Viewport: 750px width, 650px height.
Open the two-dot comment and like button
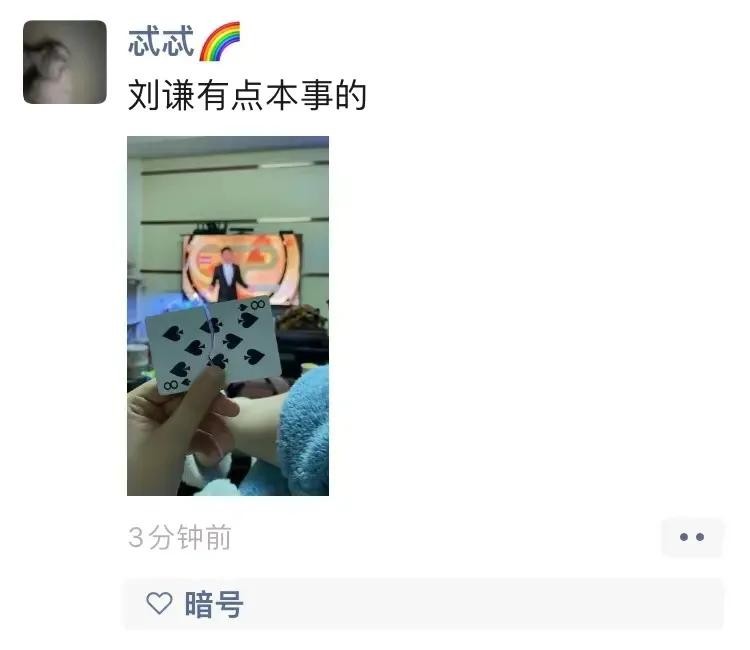point(692,537)
